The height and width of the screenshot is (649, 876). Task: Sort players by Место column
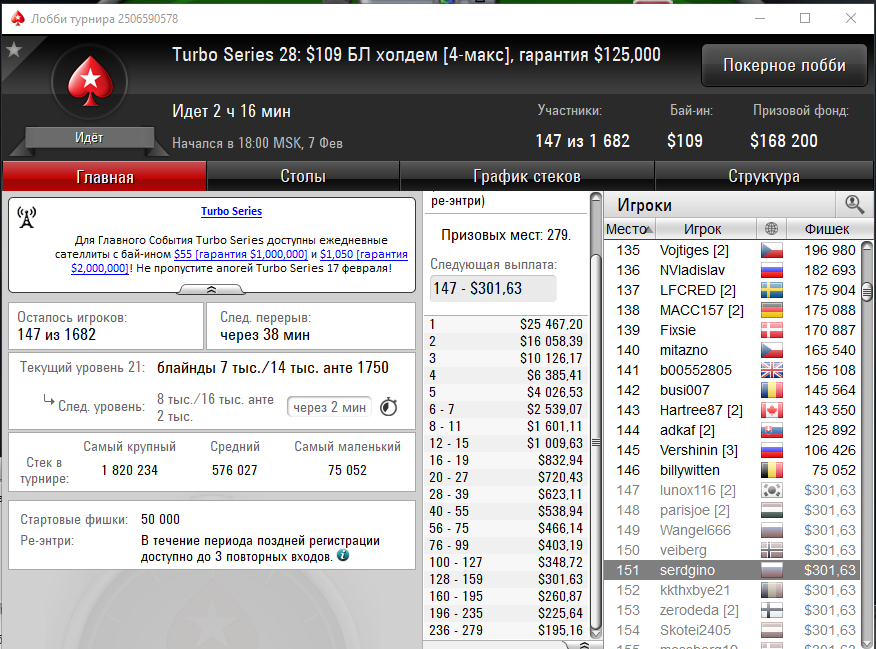click(x=630, y=229)
